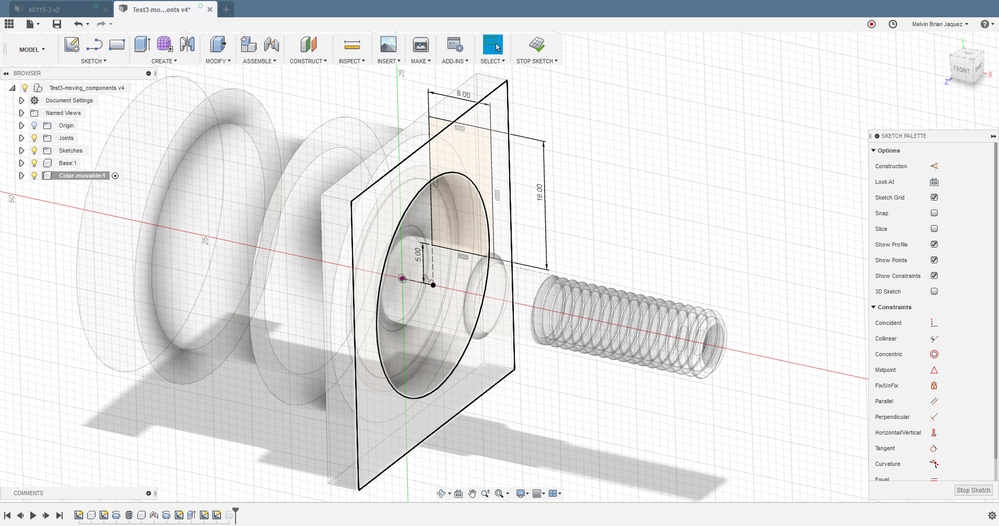Toggle visibility bulb of Origin folder

coord(34,125)
